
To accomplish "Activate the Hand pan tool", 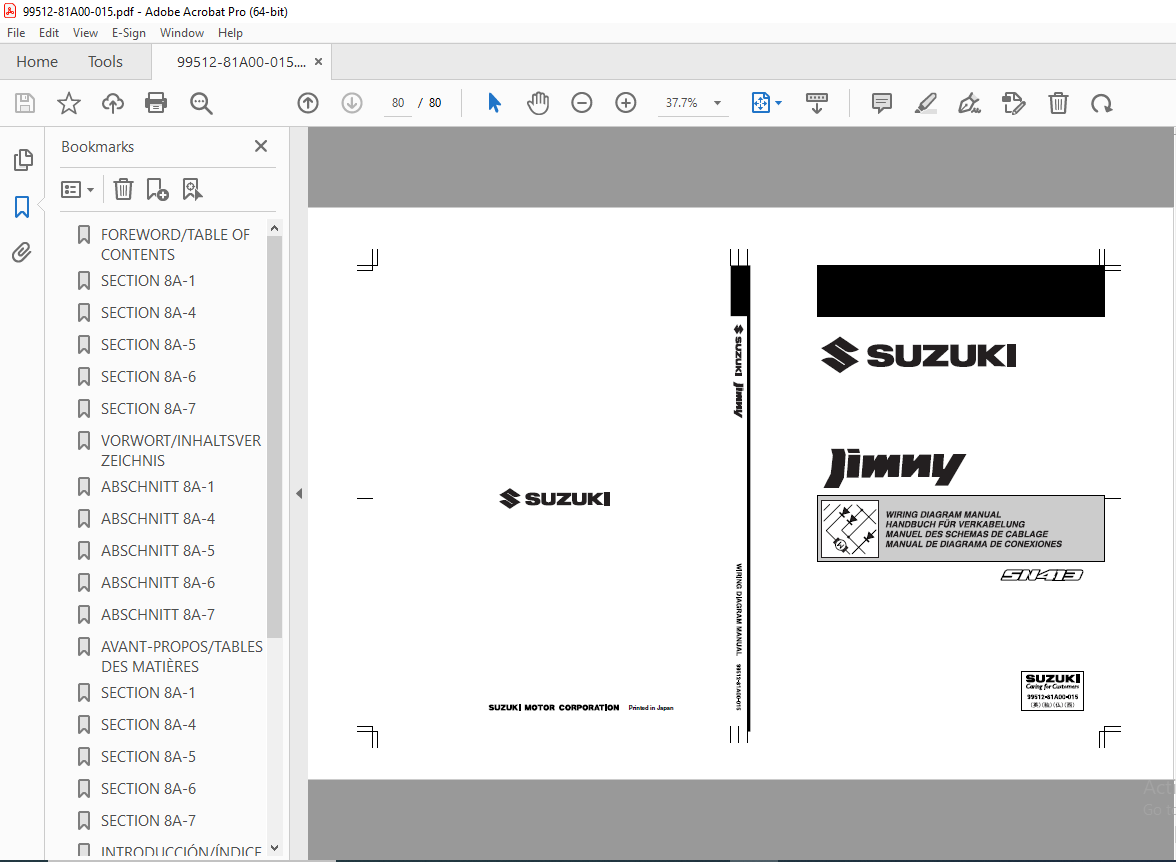I will pos(538,103).
